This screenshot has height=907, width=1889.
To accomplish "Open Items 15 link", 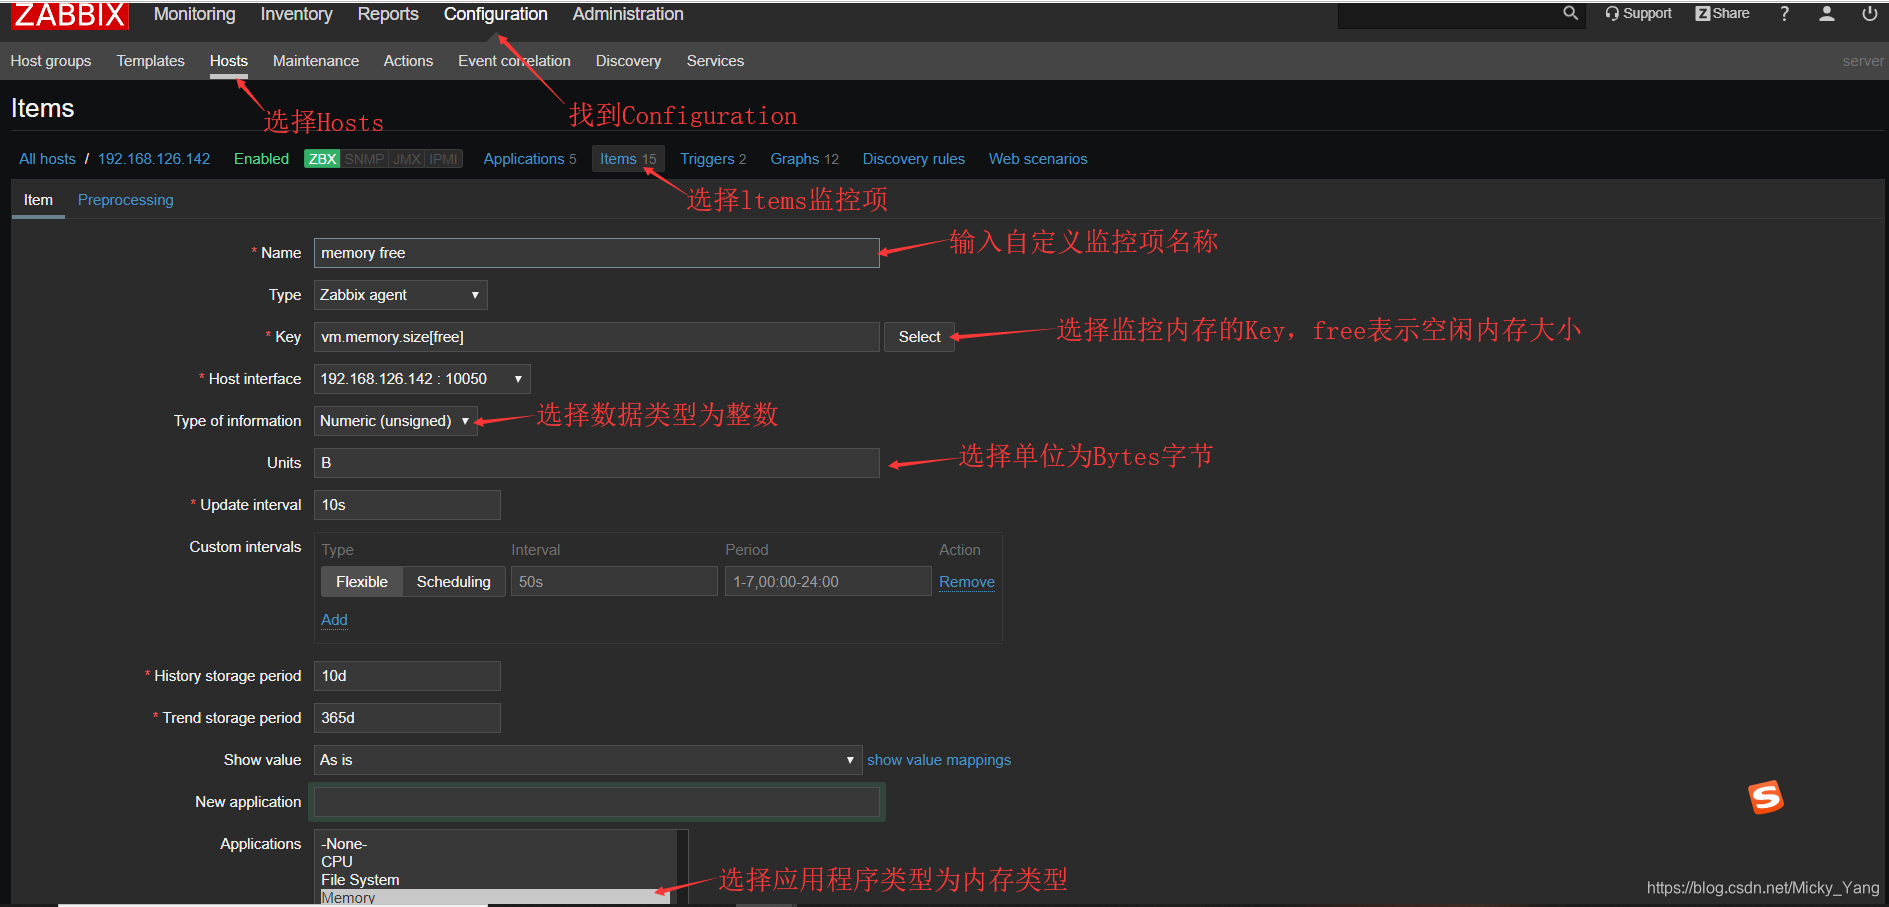I will click(x=628, y=159).
